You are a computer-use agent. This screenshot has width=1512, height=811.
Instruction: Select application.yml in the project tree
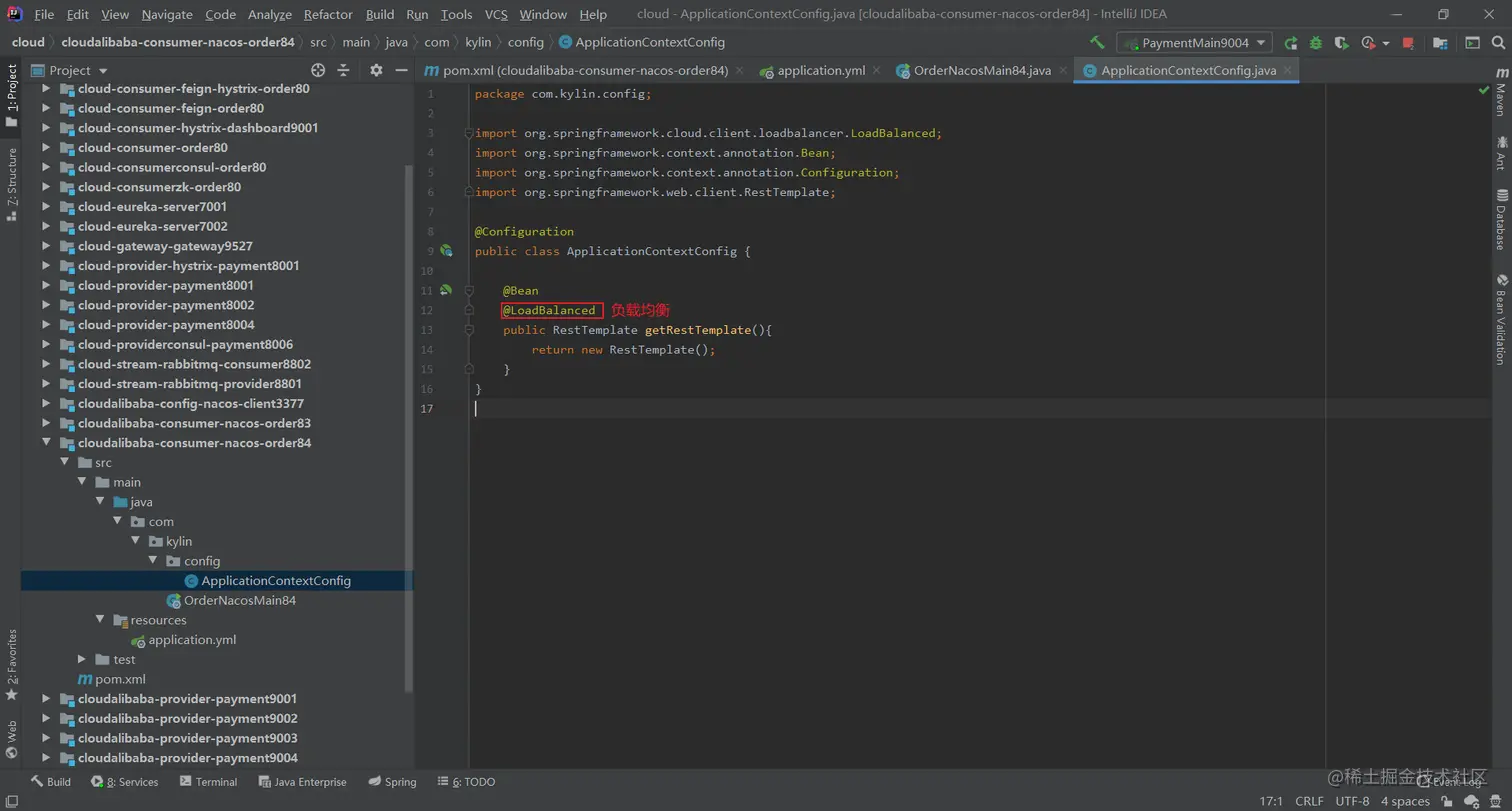192,640
